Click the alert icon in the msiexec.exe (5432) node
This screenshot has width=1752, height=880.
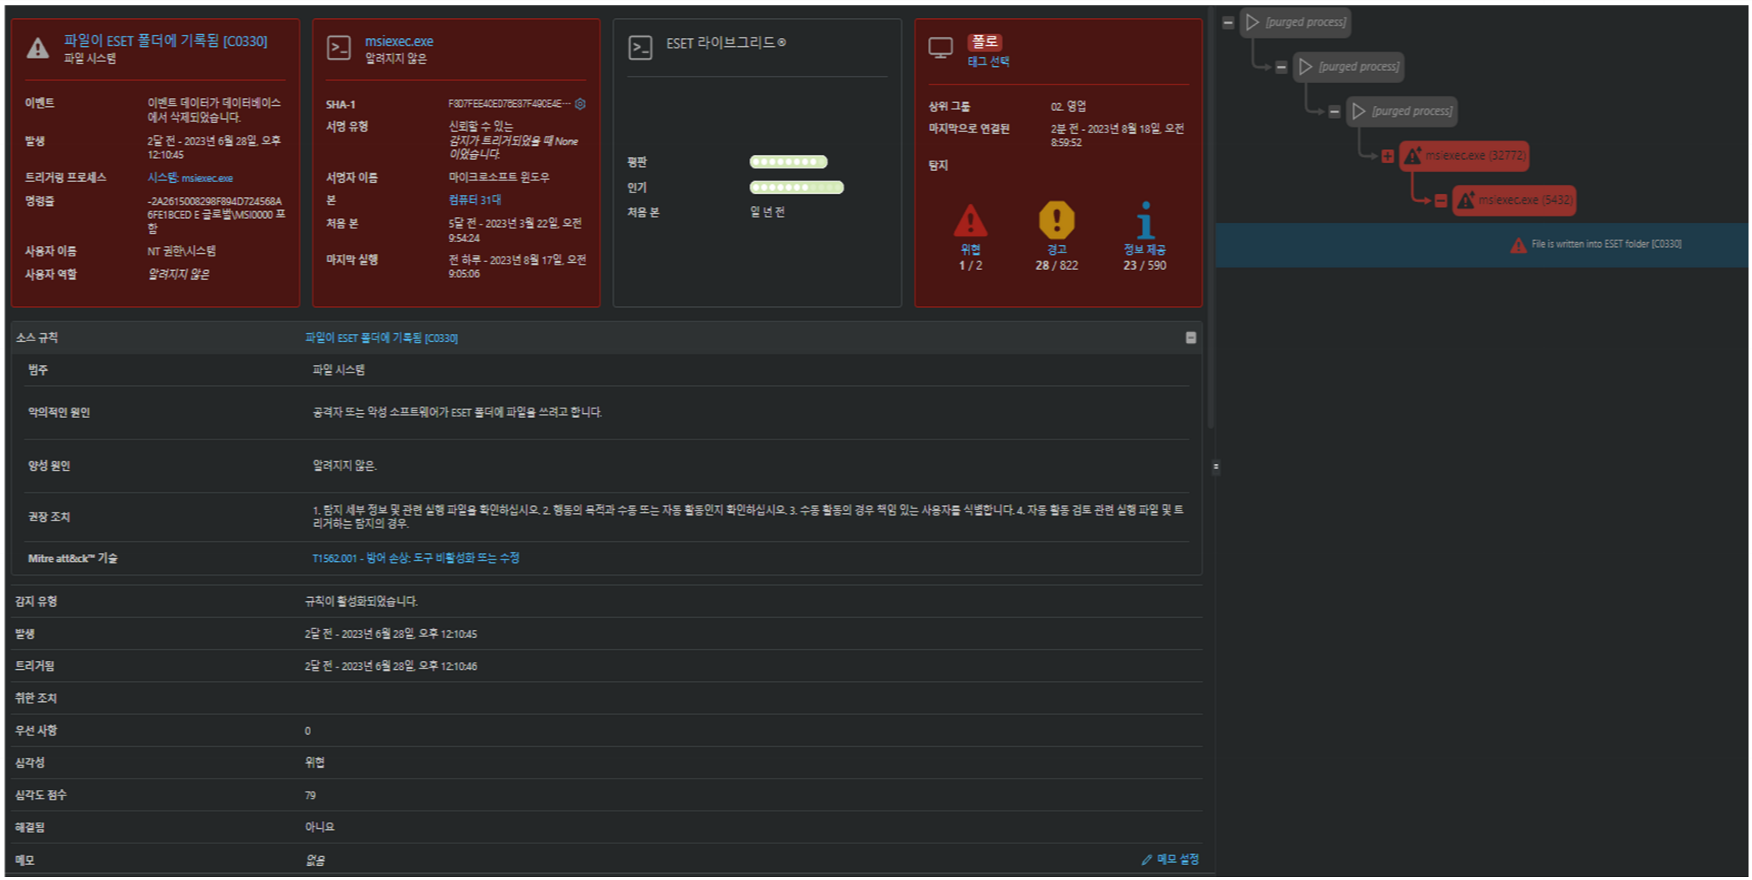(1466, 200)
